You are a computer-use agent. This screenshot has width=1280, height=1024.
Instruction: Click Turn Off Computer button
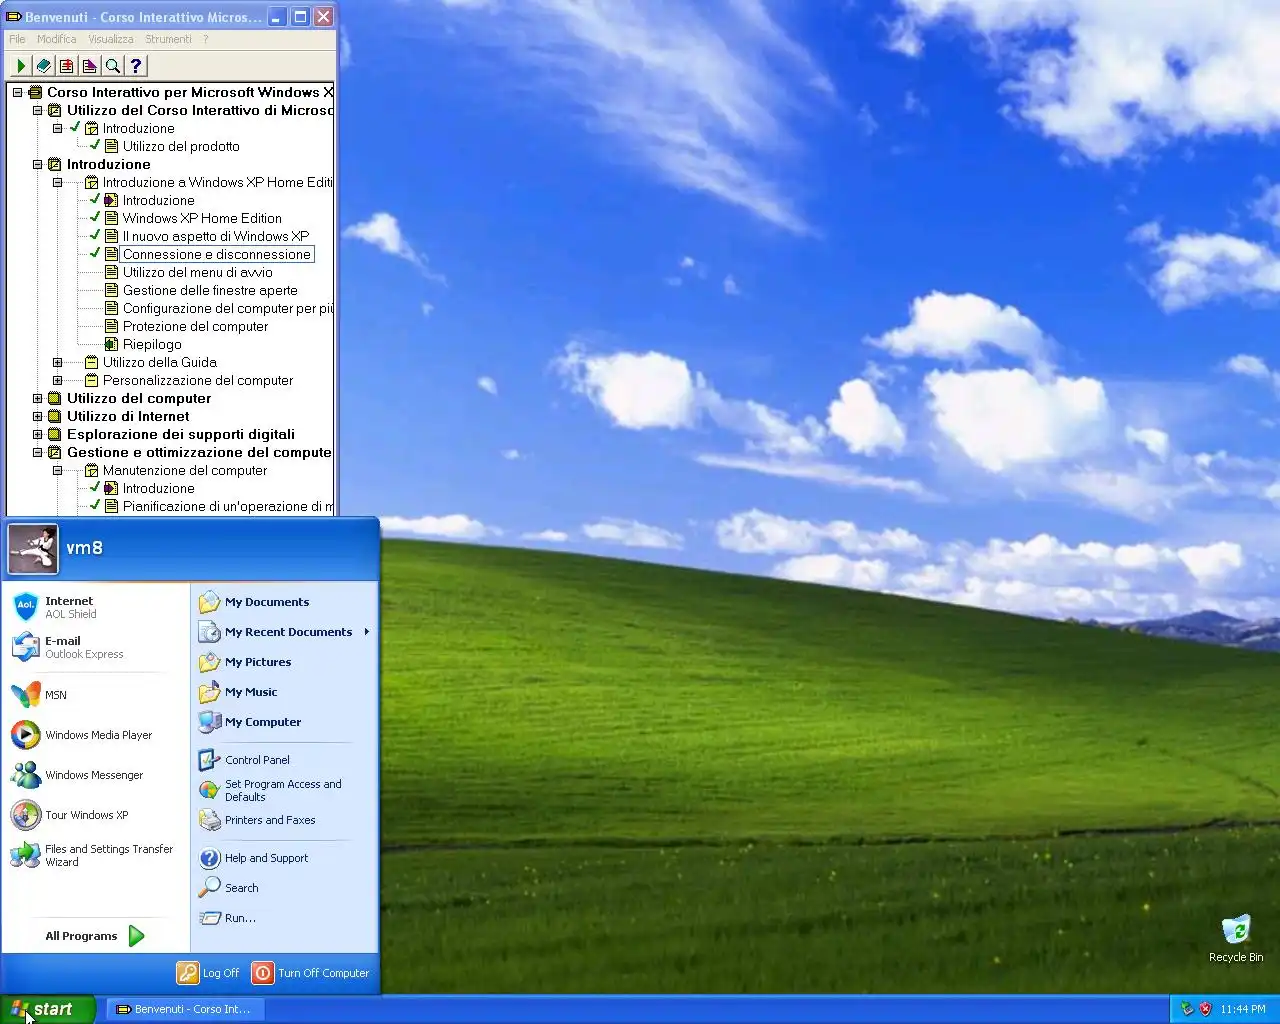coord(311,973)
